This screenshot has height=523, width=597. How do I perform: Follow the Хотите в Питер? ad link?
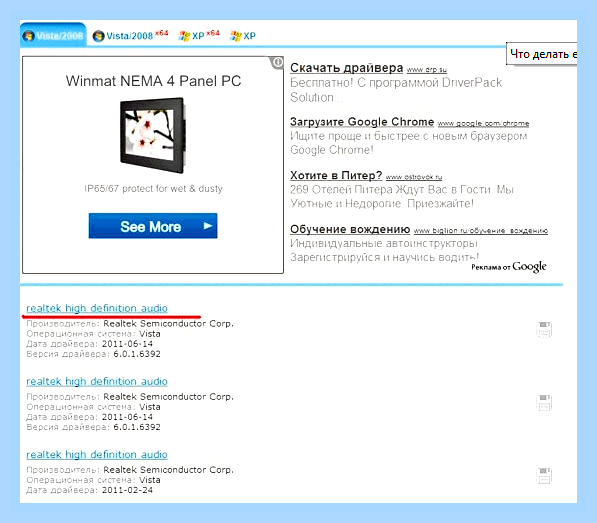pos(336,175)
